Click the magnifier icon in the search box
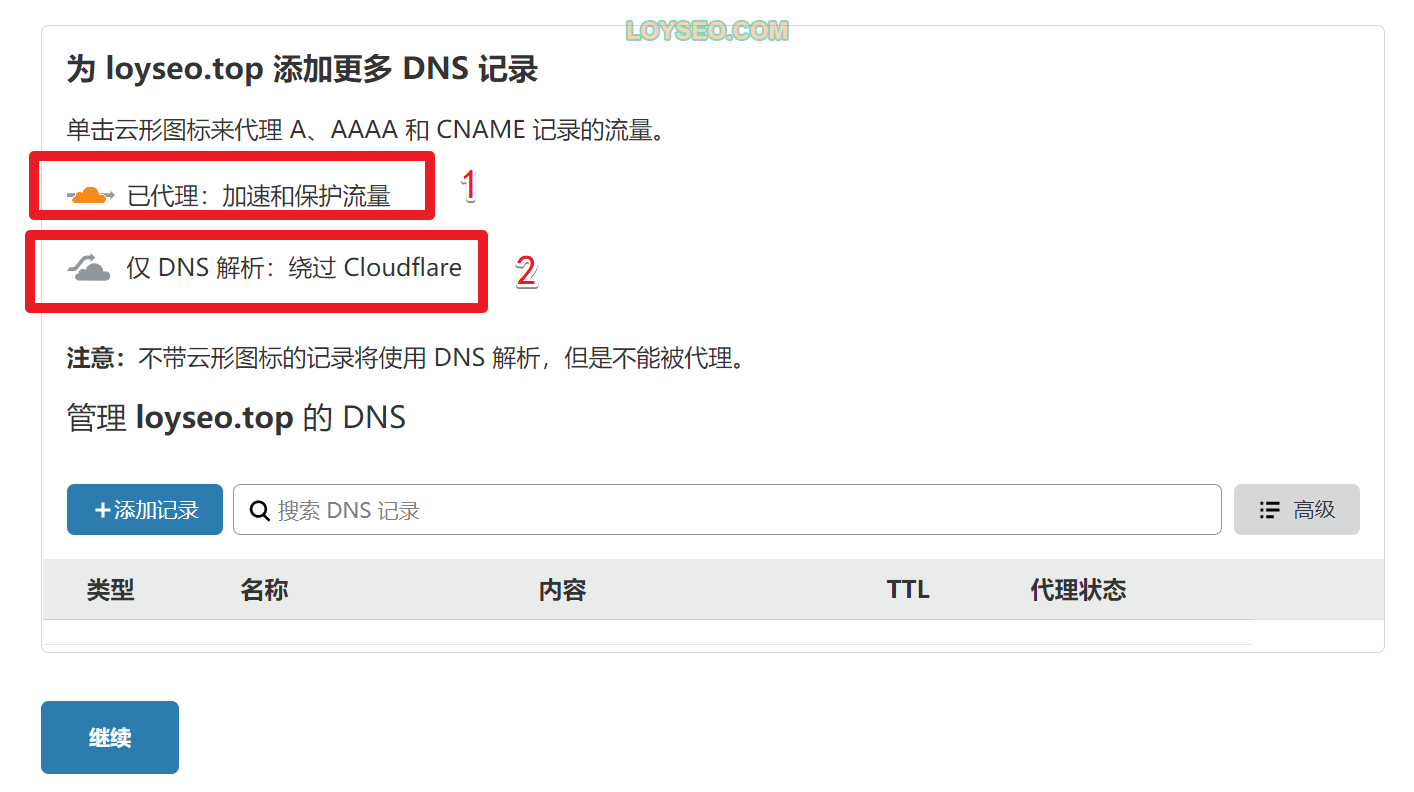The image size is (1414, 792). click(x=259, y=511)
